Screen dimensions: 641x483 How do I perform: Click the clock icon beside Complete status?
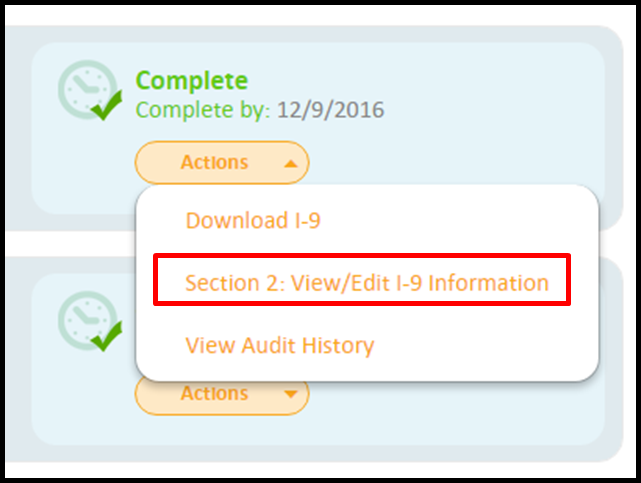[x=86, y=89]
